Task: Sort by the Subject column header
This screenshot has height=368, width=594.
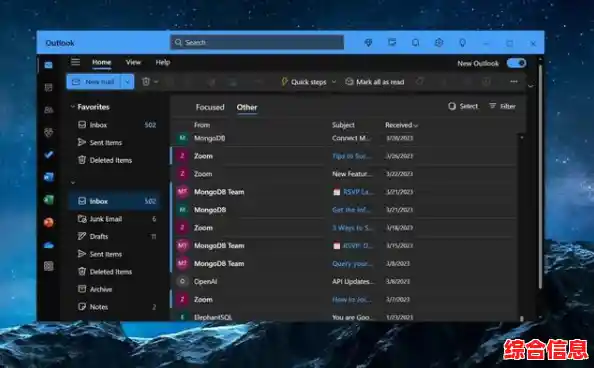Action: [x=343, y=125]
